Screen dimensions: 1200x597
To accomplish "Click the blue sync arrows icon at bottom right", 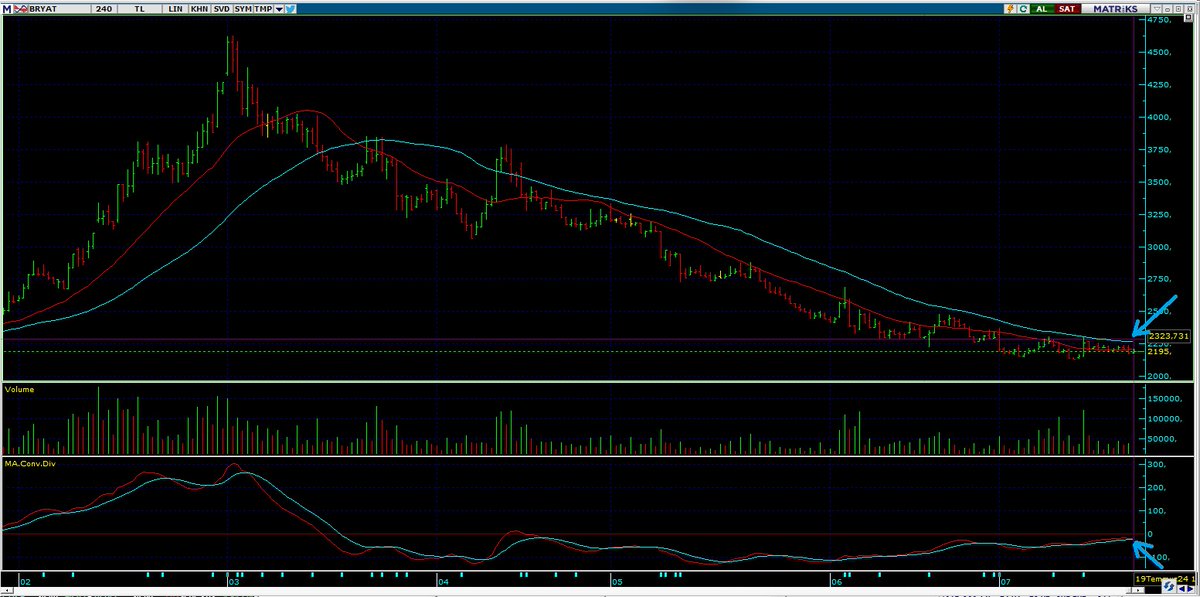I will point(1169,586).
